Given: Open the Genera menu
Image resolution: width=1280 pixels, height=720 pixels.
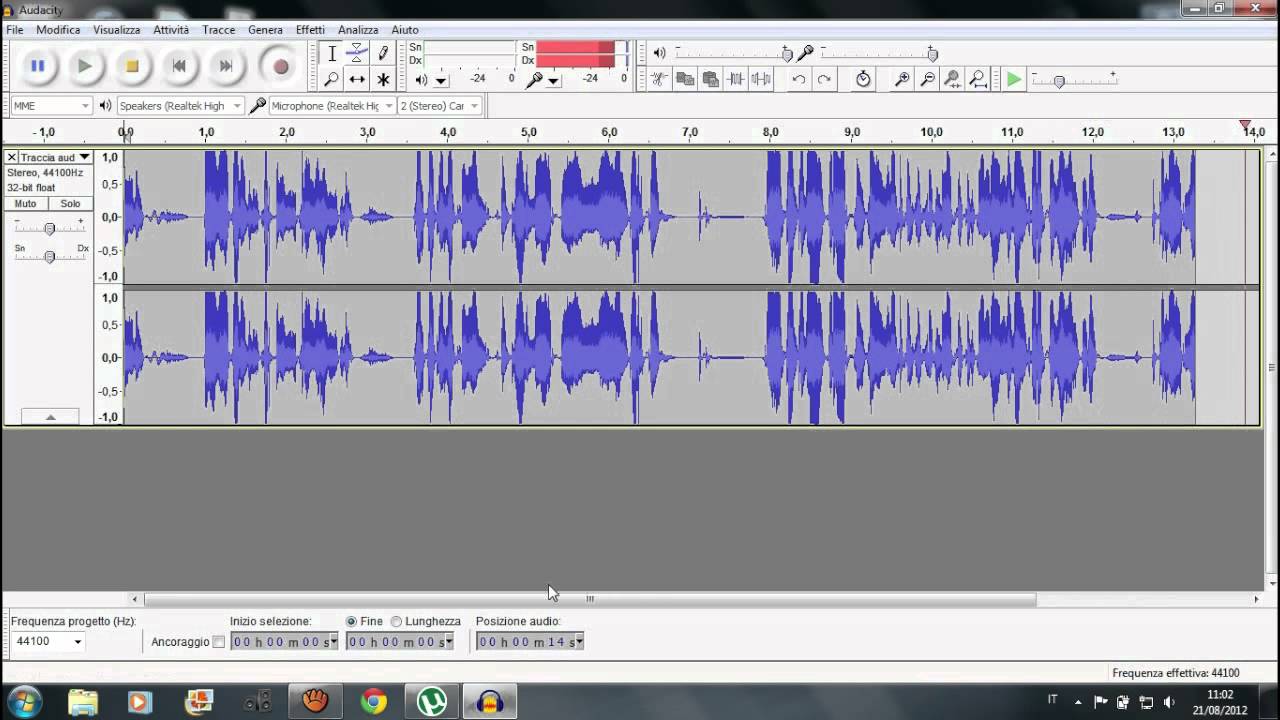Looking at the screenshot, I should (x=265, y=30).
